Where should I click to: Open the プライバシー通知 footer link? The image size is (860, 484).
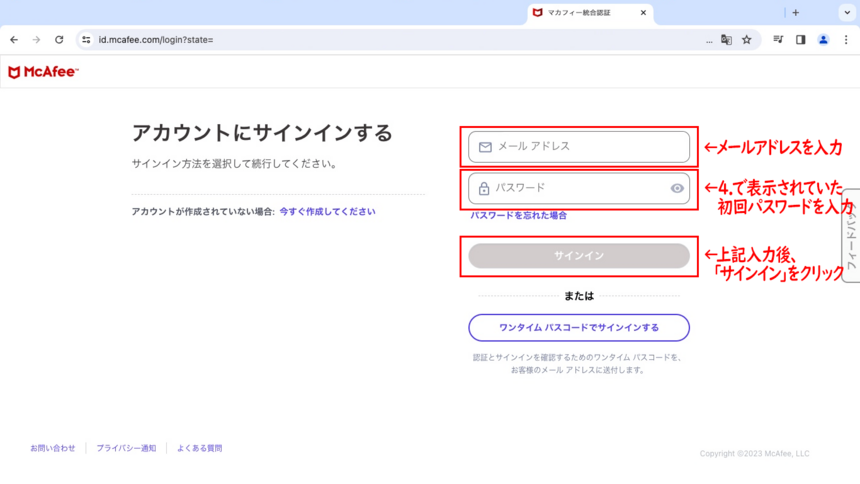pos(126,448)
